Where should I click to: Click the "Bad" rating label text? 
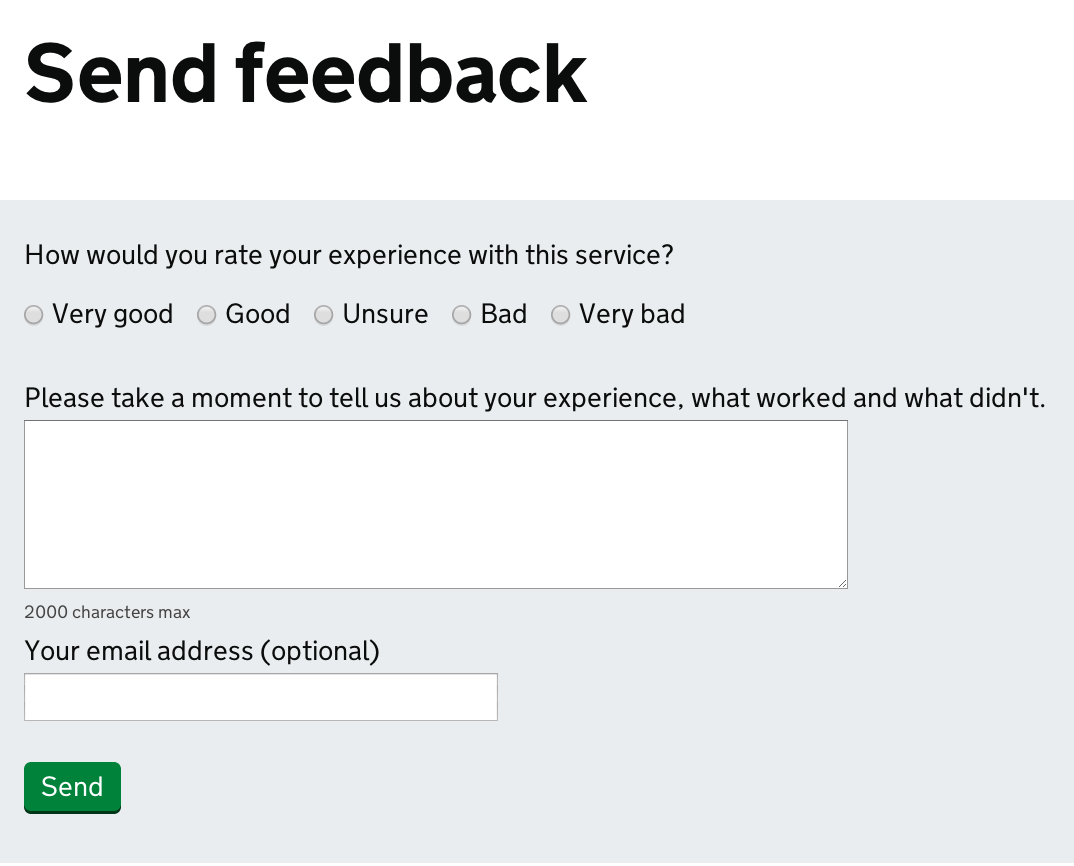click(503, 314)
